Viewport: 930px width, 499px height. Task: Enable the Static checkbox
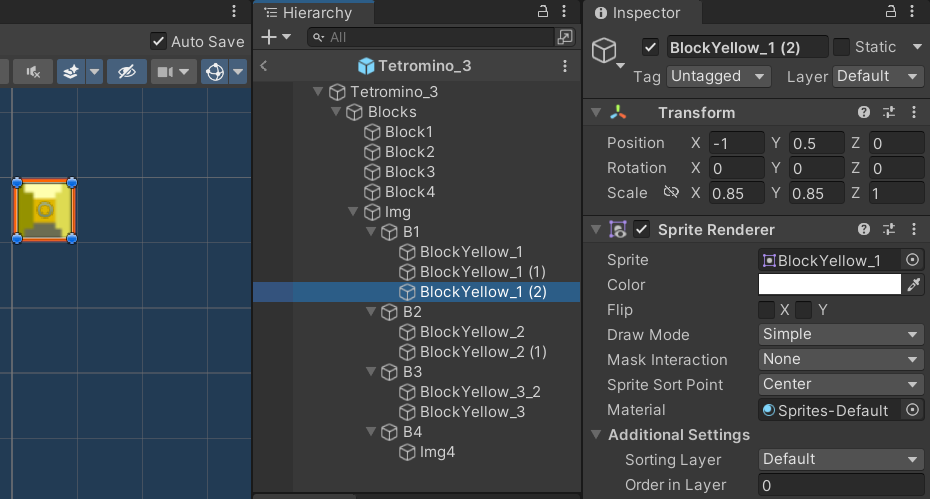[841, 47]
